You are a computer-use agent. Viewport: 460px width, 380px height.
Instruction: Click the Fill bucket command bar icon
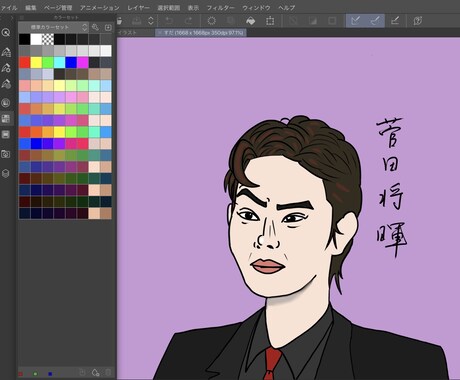(x=250, y=21)
